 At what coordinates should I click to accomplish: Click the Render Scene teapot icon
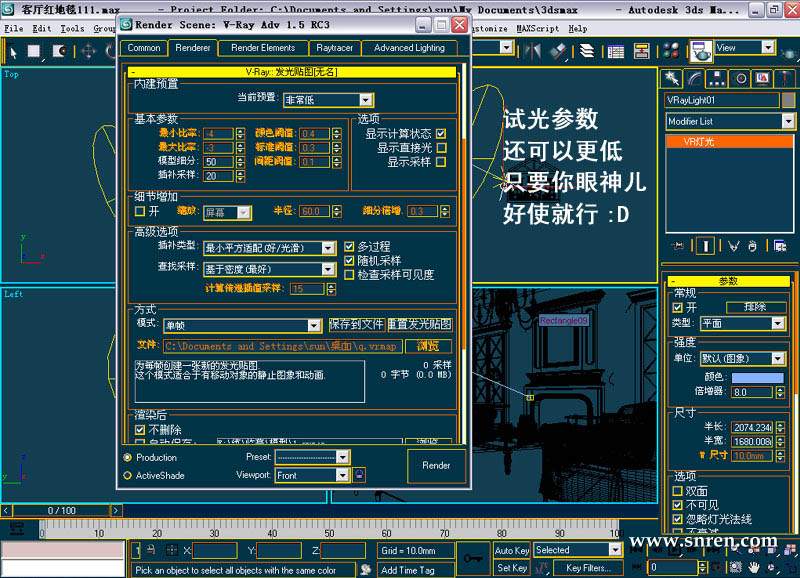coord(701,51)
